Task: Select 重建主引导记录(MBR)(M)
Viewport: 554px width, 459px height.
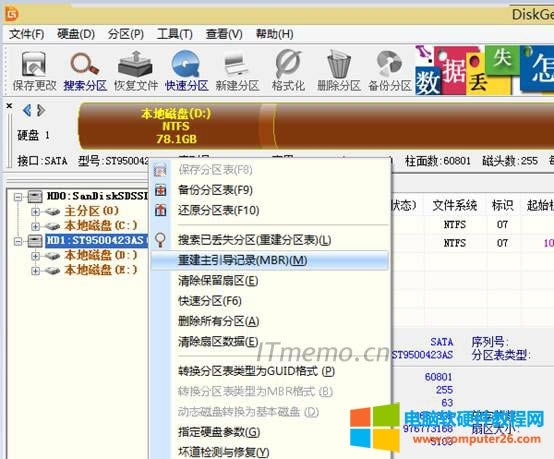Action: tap(270, 260)
